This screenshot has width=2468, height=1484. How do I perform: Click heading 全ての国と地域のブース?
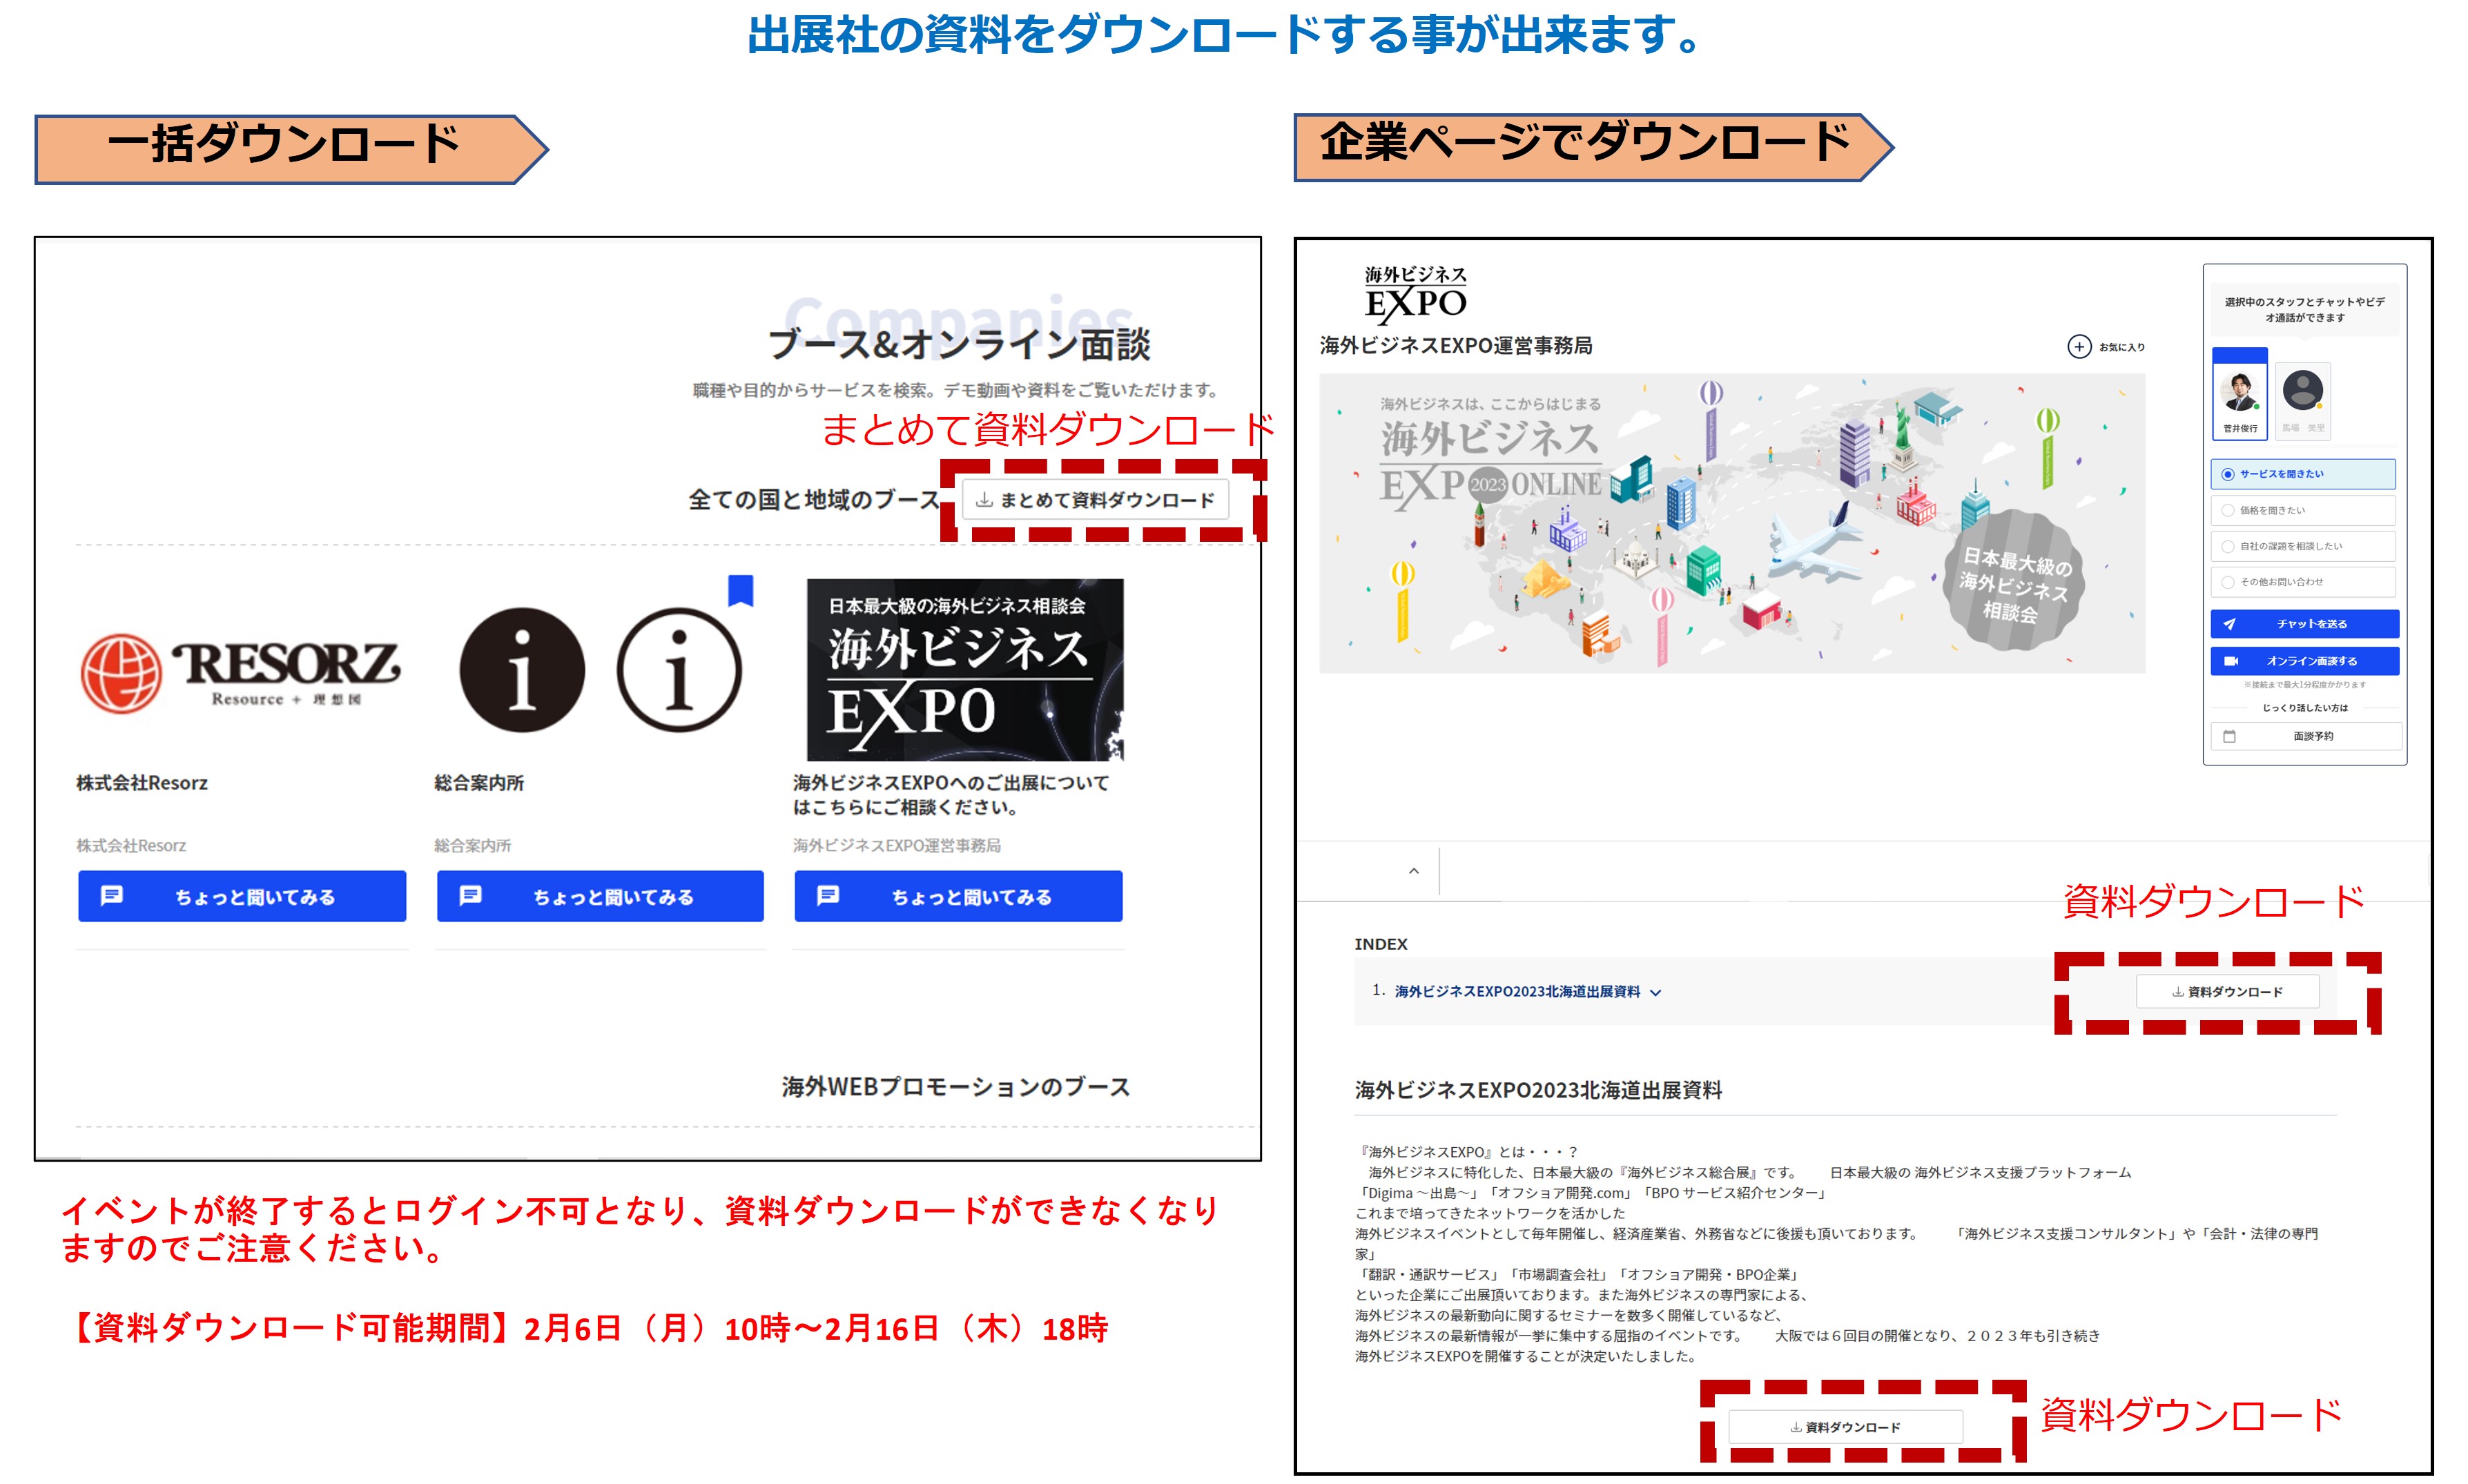(x=813, y=499)
